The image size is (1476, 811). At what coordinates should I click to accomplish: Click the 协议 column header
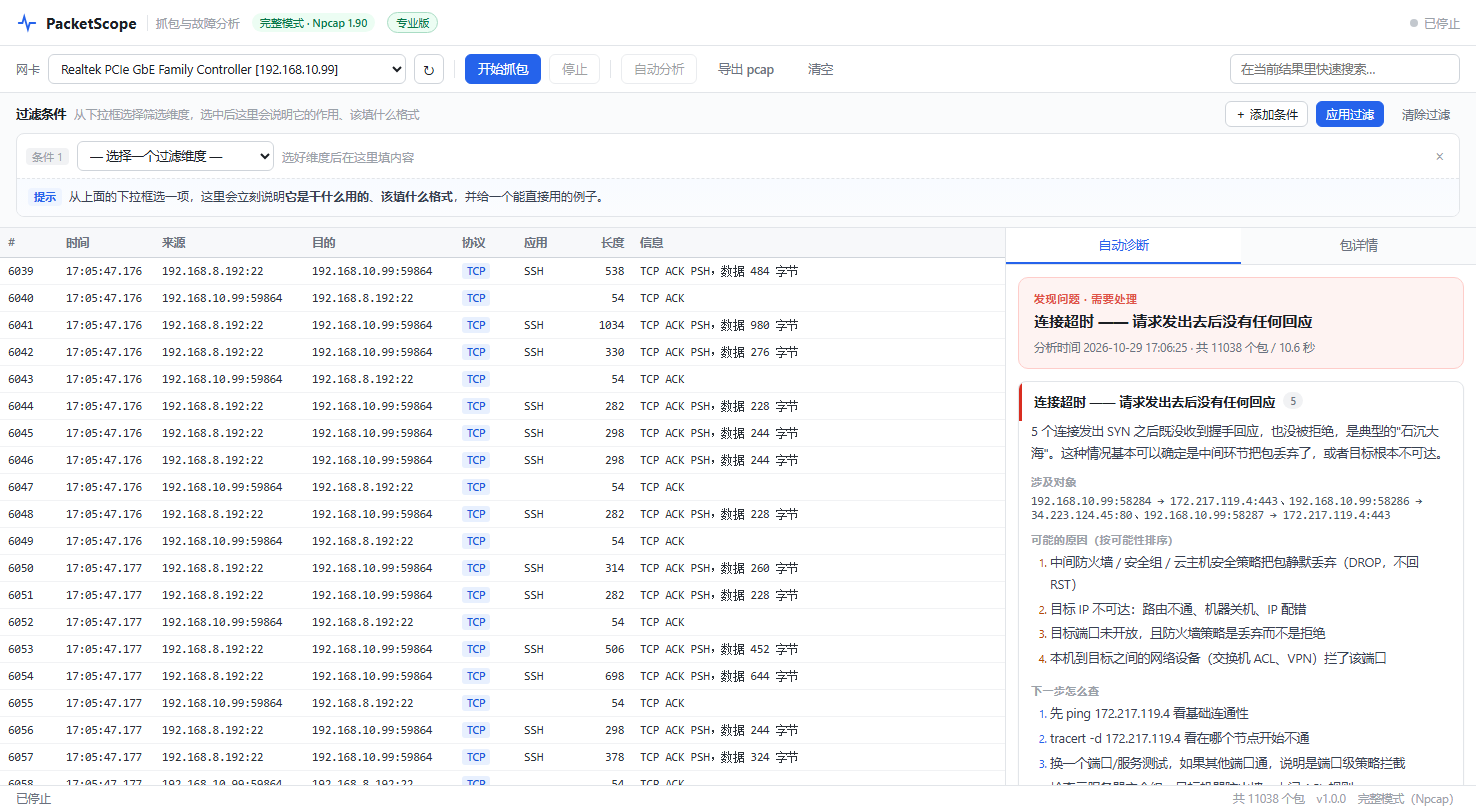[474, 243]
